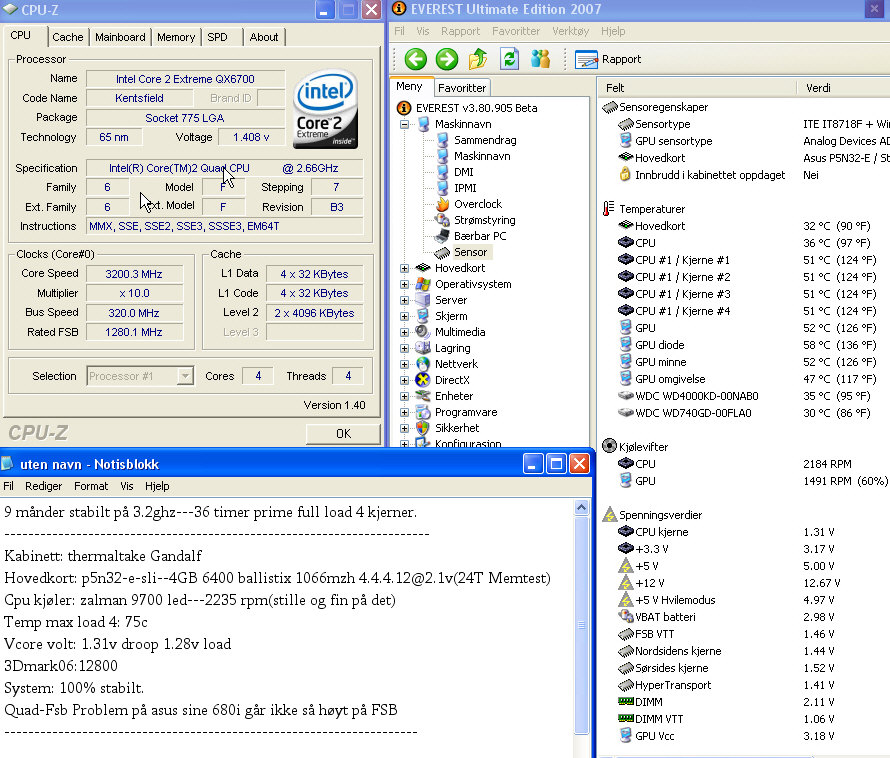Click the Notisblokk vertical scrollbar thumb
Viewport: 890px width, 758px height.
[x=581, y=625]
